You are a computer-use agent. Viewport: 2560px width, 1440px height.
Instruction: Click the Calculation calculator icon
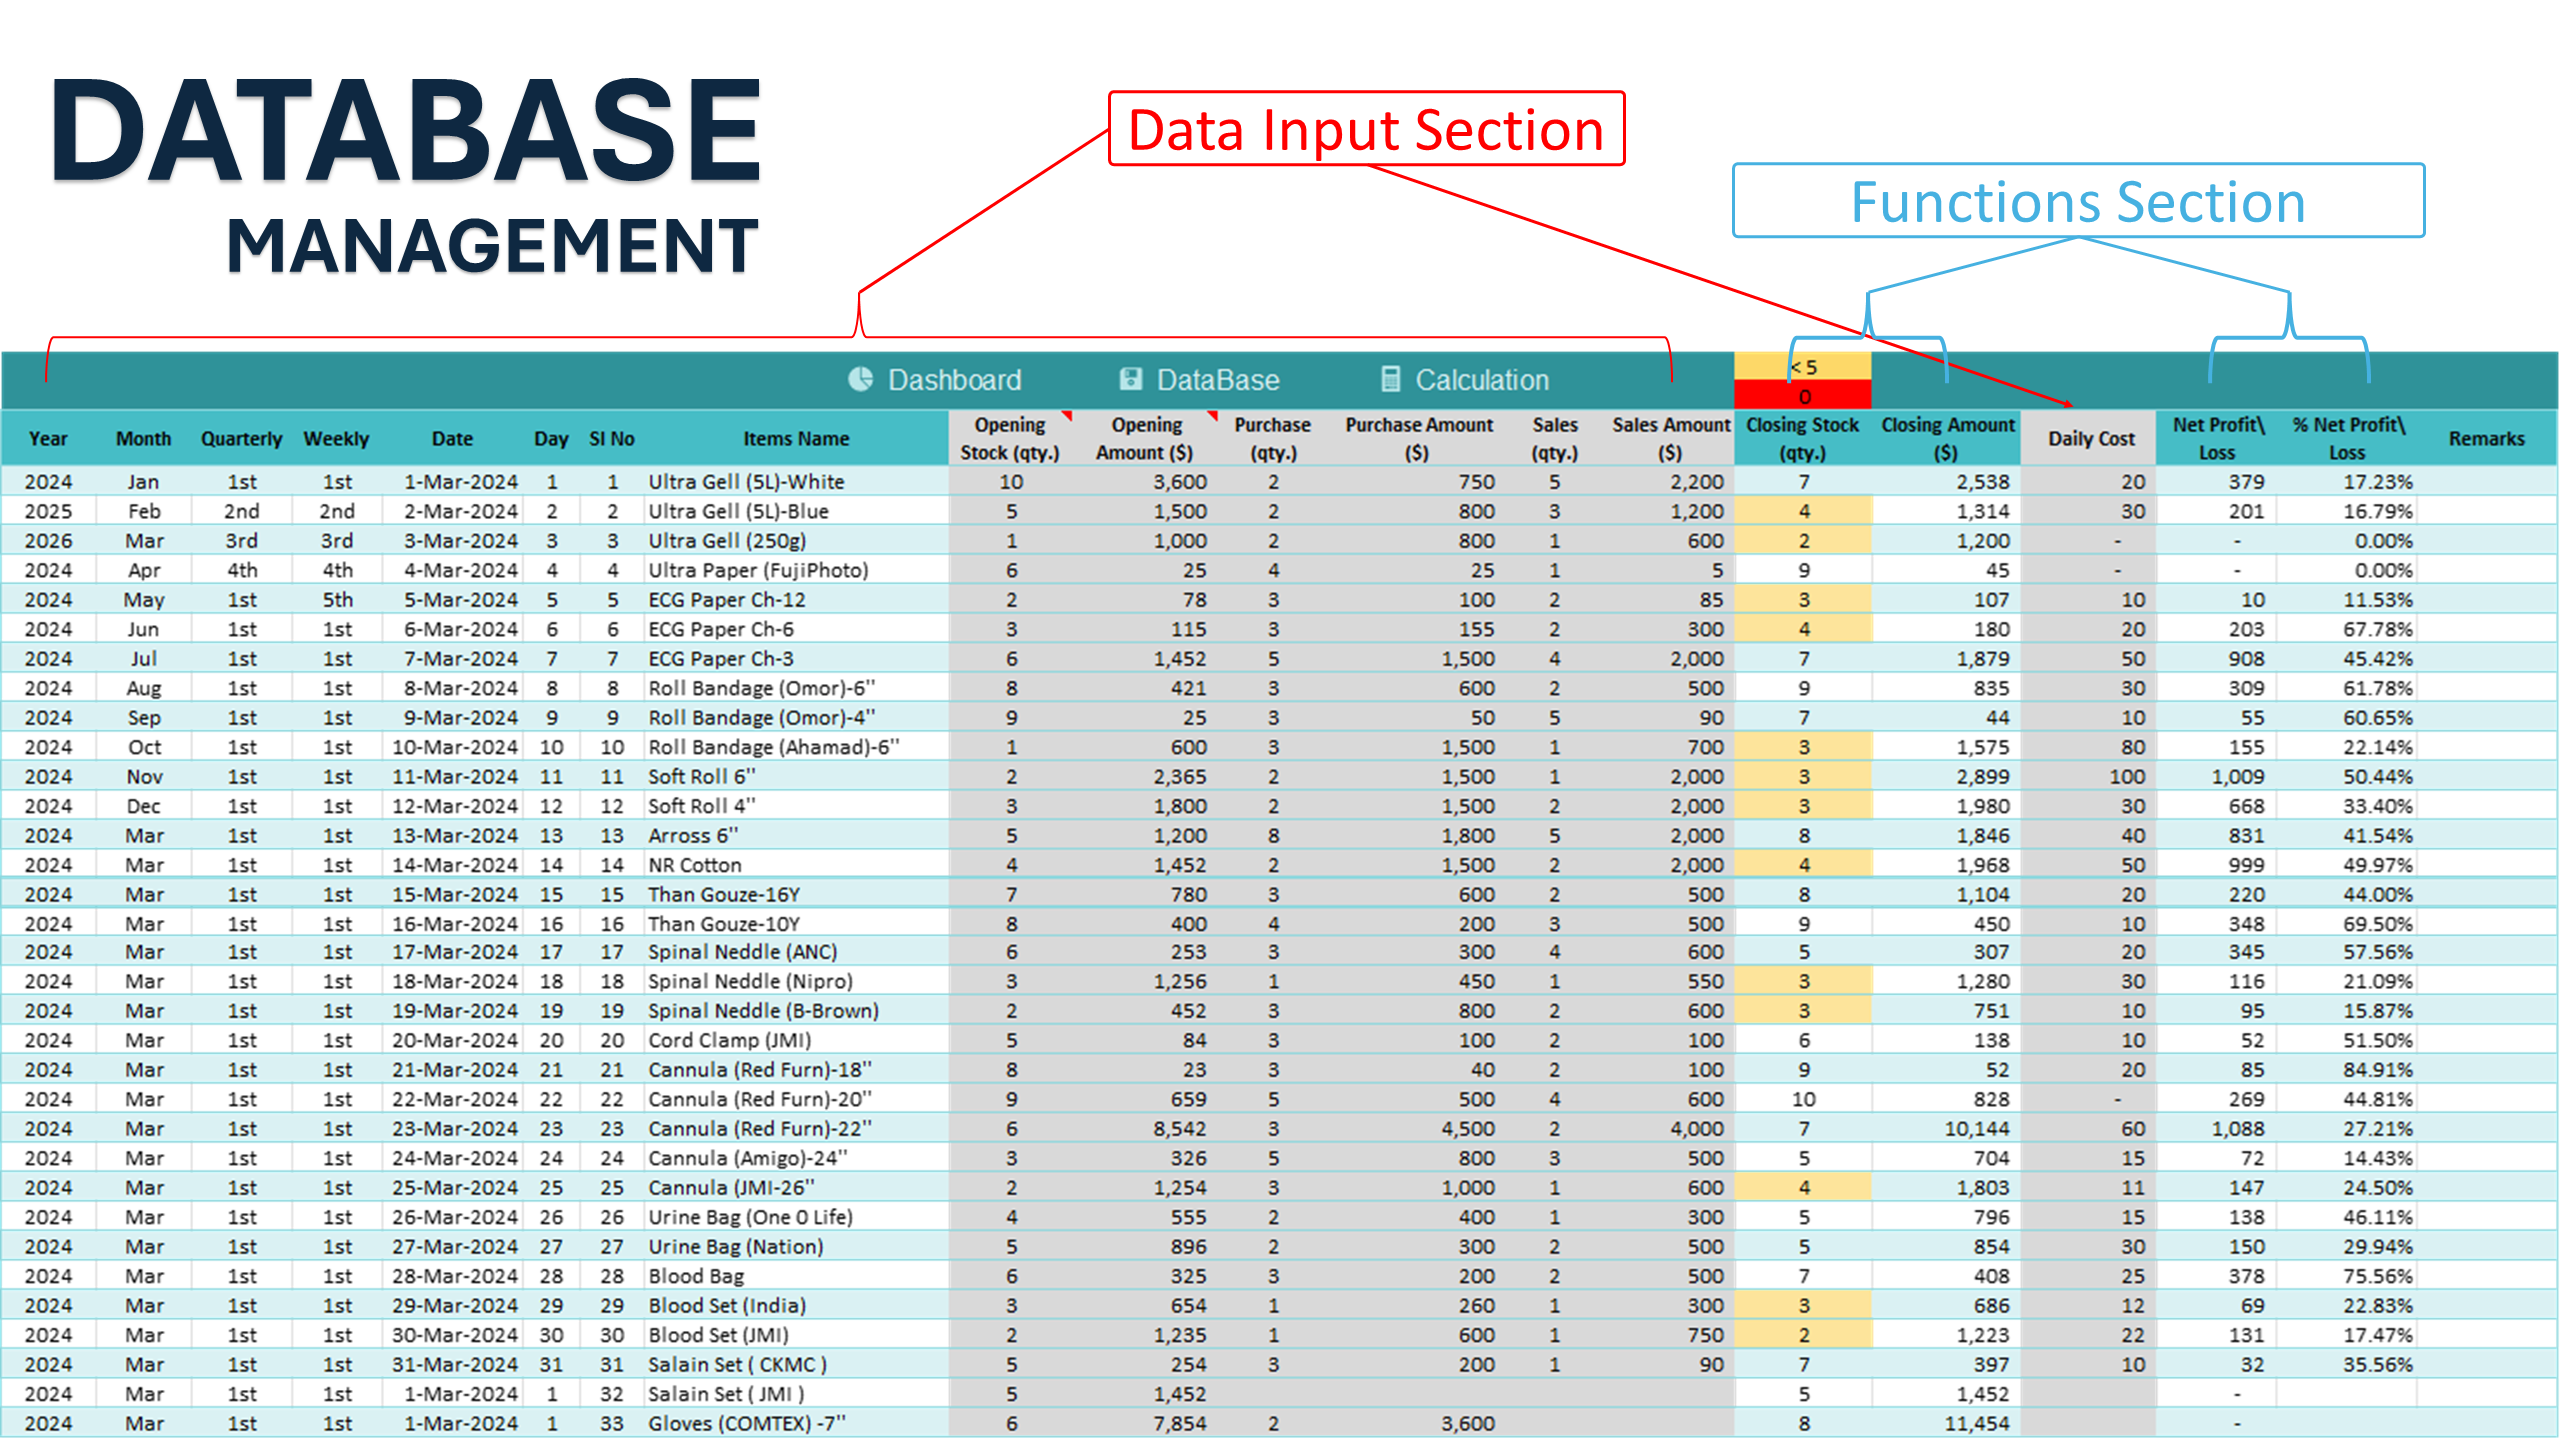(1390, 380)
